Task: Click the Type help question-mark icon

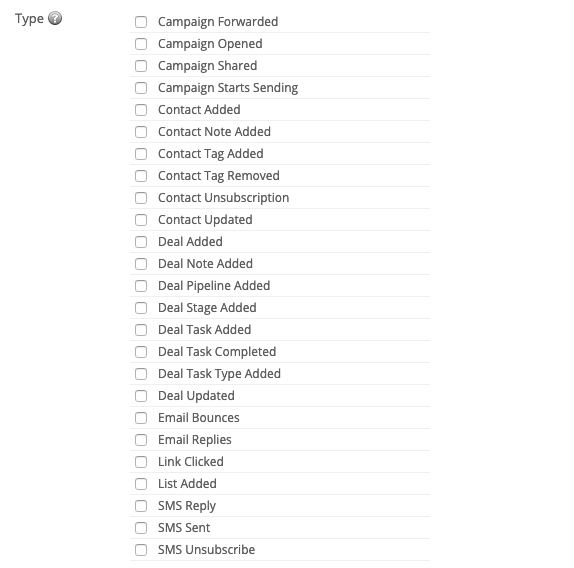Action: coord(55,18)
